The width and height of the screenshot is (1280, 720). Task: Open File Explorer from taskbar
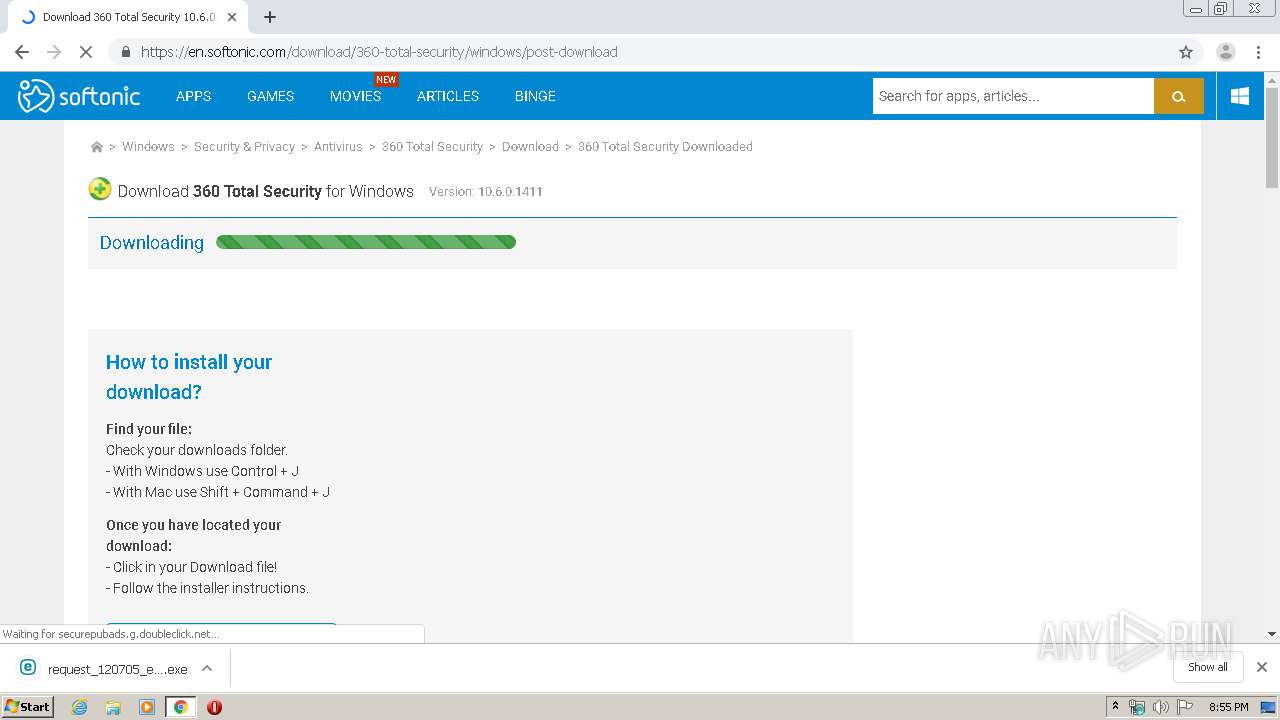113,707
